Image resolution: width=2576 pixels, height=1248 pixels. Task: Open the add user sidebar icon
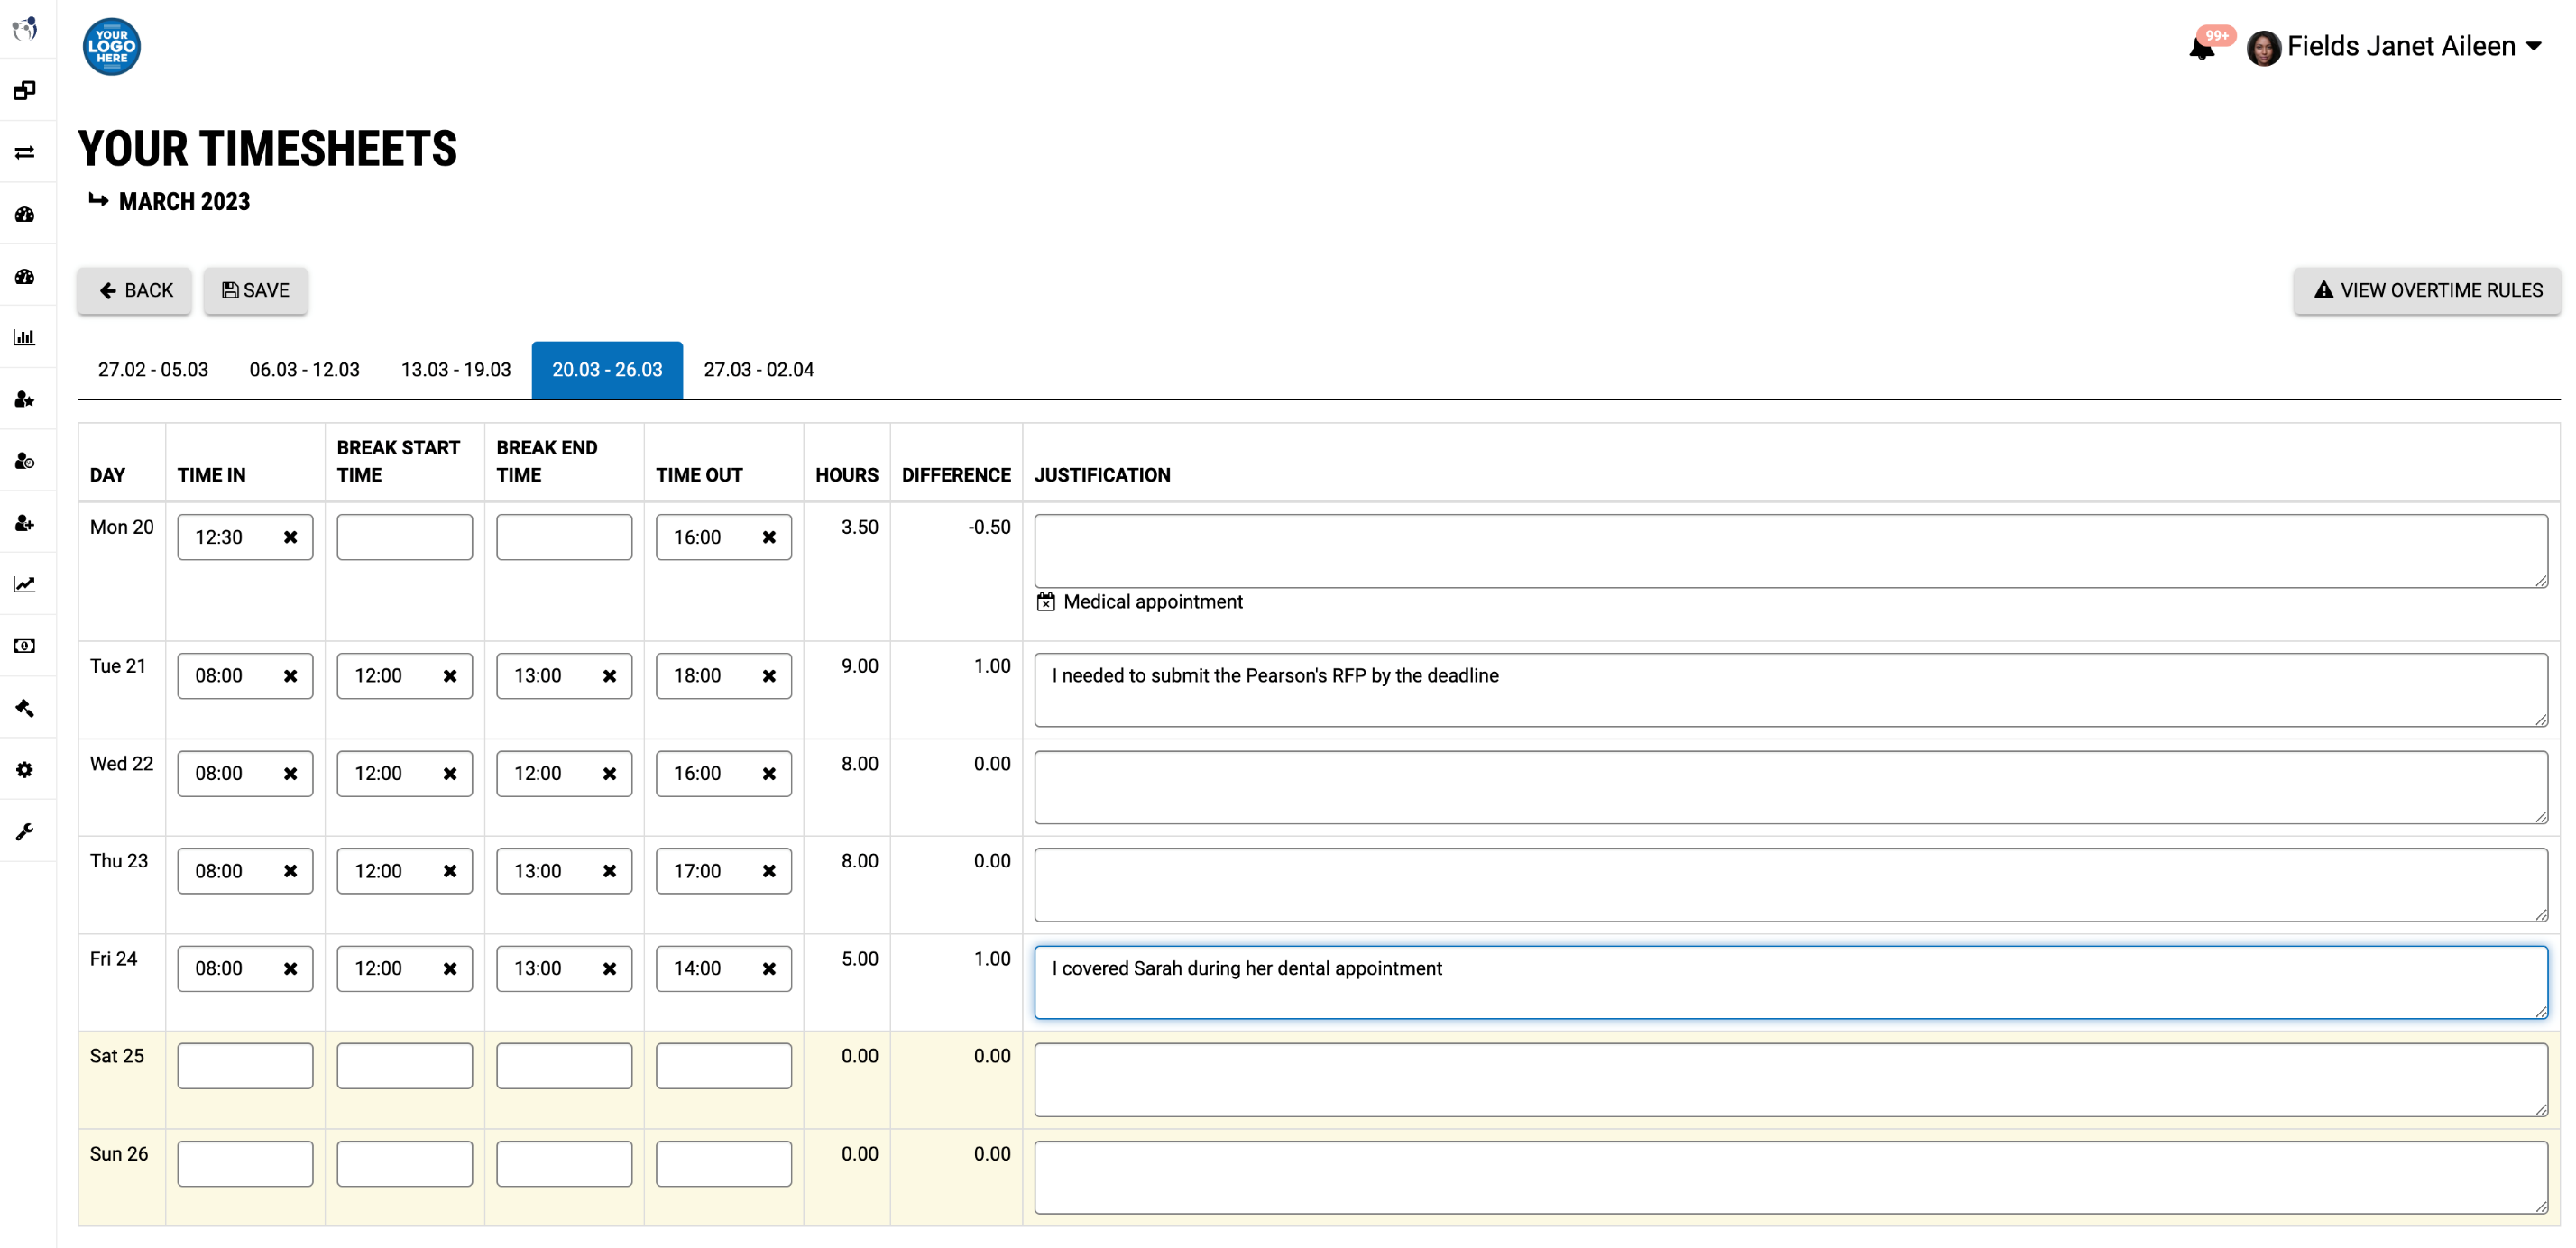[25, 523]
